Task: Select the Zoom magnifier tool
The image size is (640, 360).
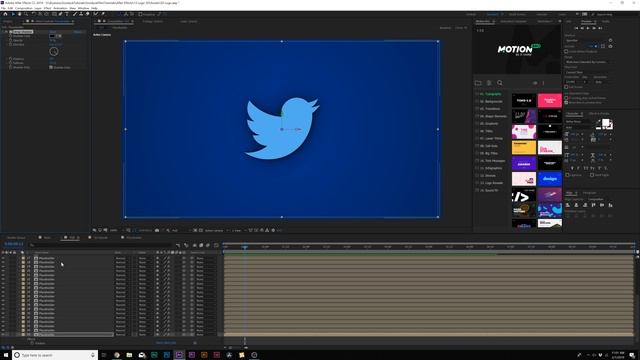Action: pos(26,14)
